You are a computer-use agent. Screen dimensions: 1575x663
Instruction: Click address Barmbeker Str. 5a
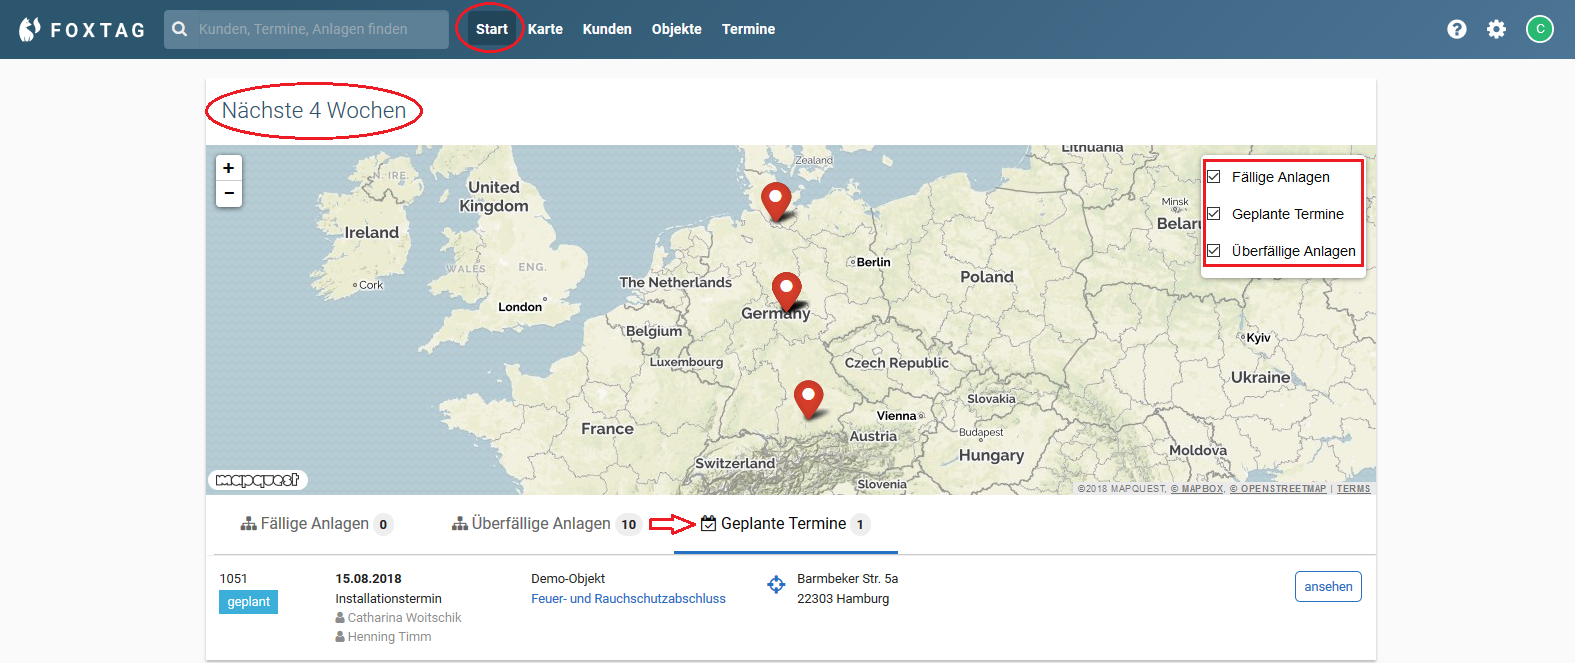847,579
